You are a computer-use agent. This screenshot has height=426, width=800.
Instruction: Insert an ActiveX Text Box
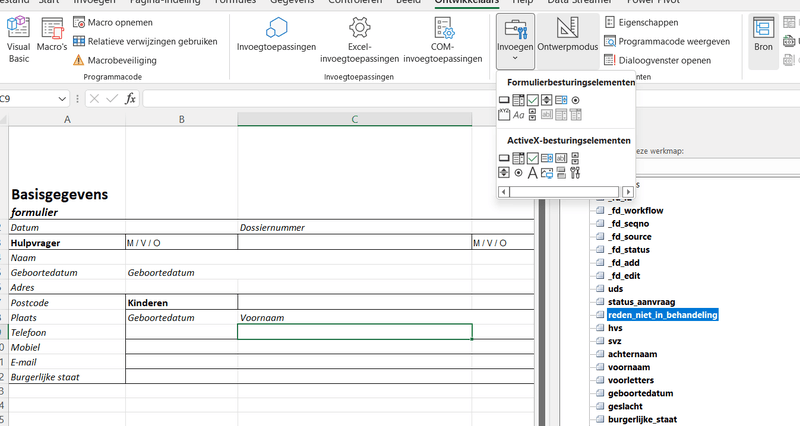coord(561,158)
